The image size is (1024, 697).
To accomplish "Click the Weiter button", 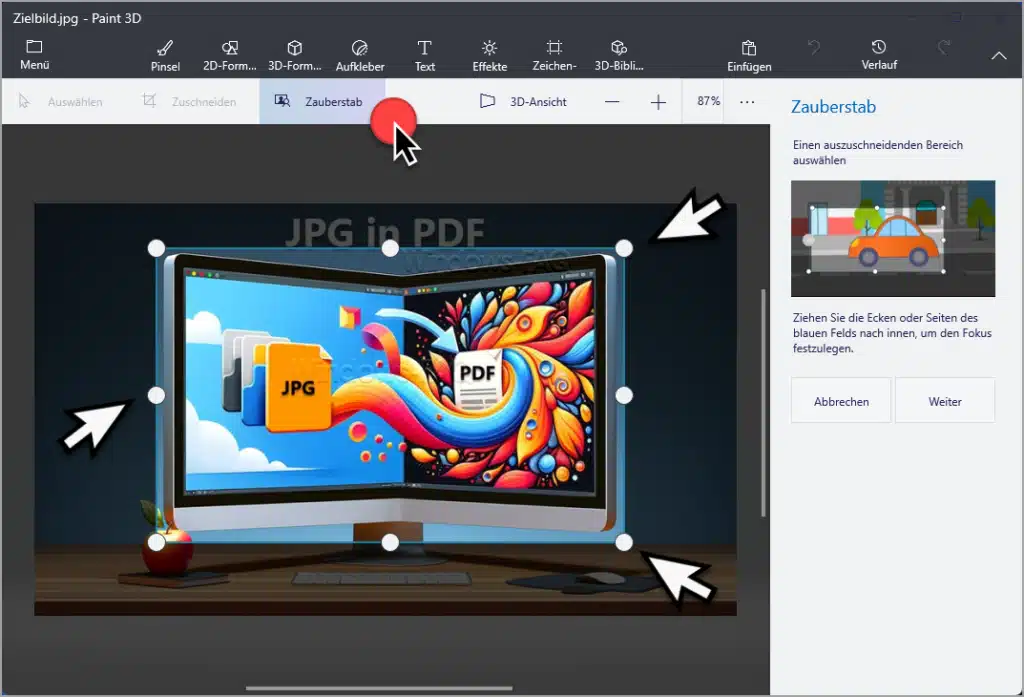I will pyautogui.click(x=945, y=400).
